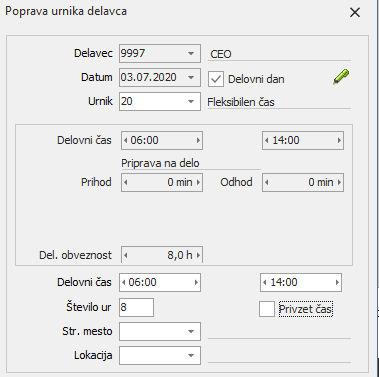This screenshot has height=377, width=379.
Task: Increase Prihod minutes with right arrow
Action: (198, 182)
